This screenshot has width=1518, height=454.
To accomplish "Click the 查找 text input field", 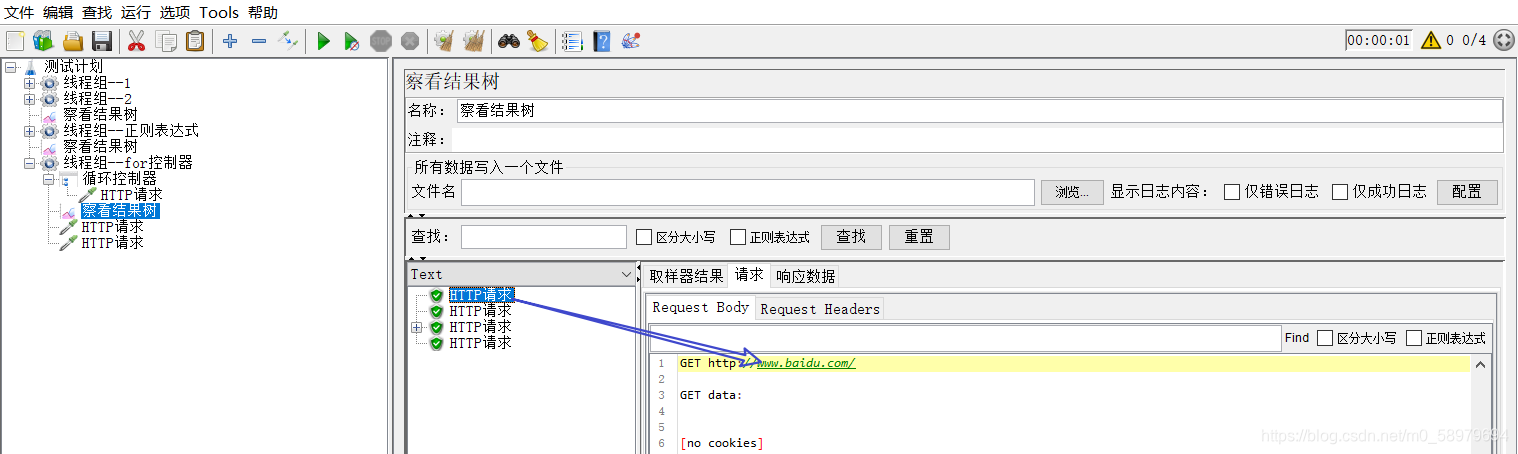I will (543, 237).
